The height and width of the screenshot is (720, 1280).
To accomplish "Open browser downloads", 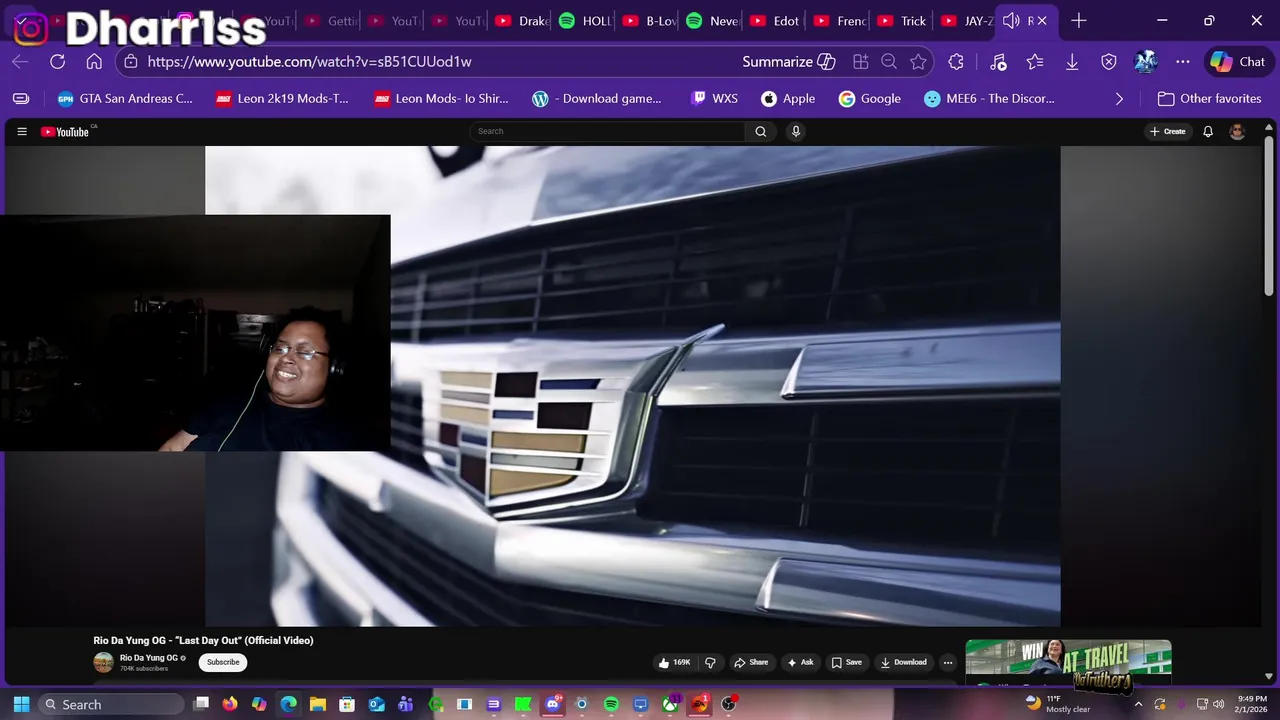I will [x=1072, y=62].
